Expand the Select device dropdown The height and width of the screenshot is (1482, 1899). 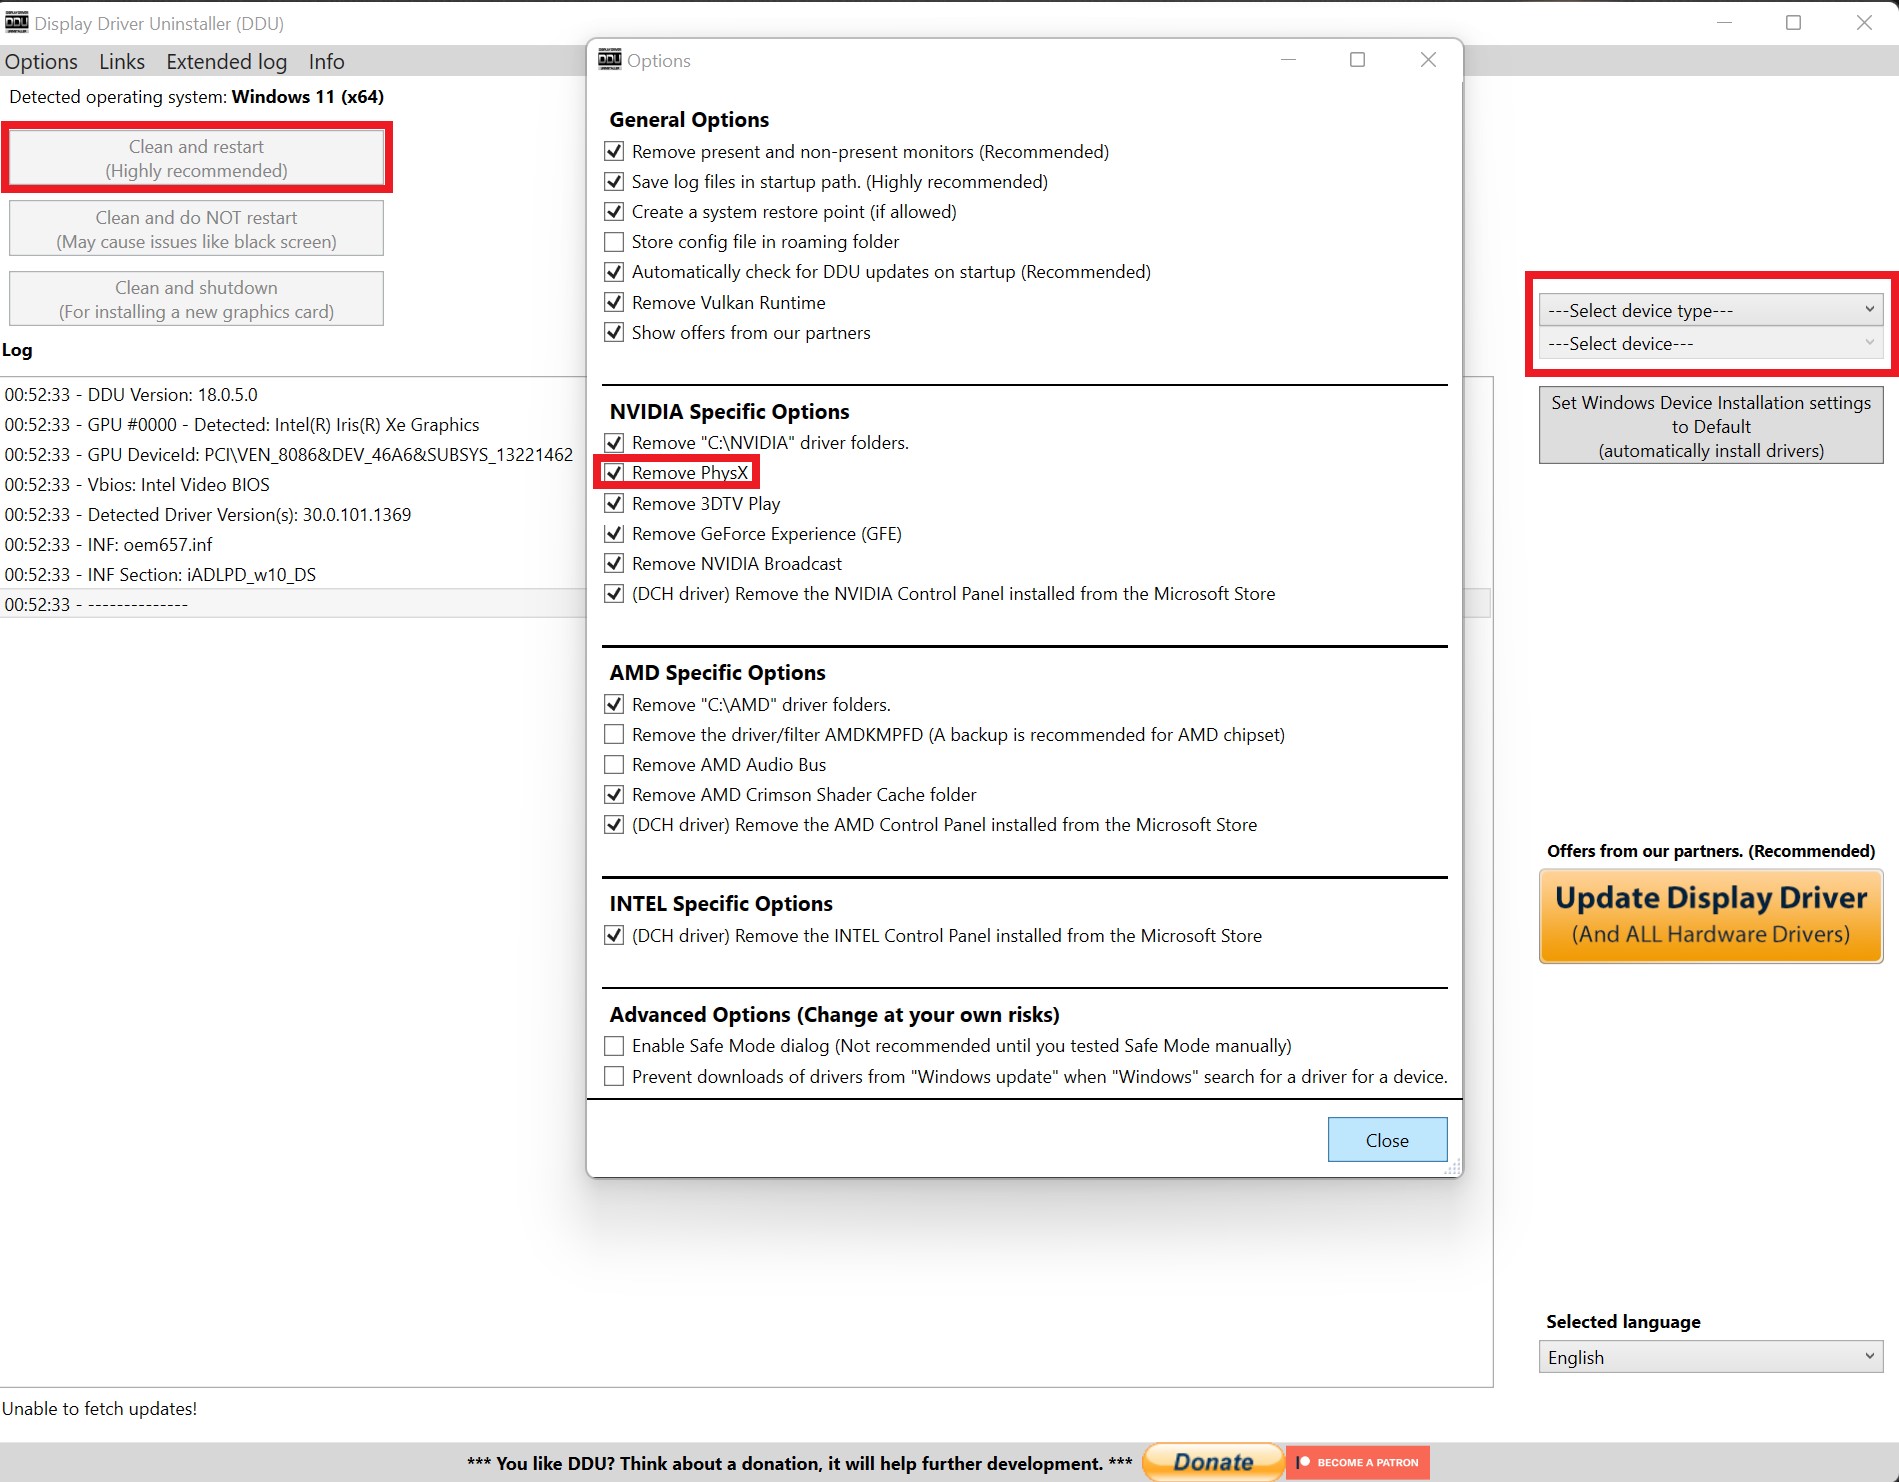1710,344
